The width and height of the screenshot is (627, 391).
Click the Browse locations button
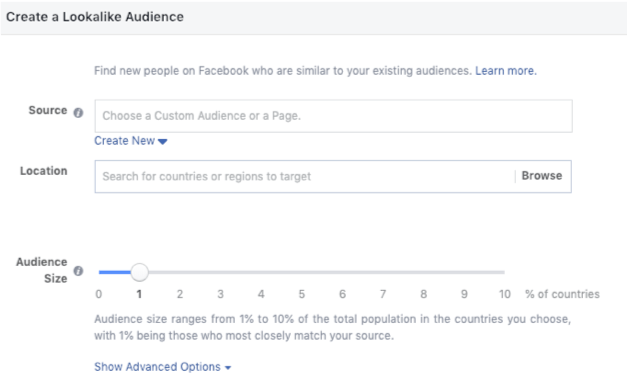click(x=542, y=176)
